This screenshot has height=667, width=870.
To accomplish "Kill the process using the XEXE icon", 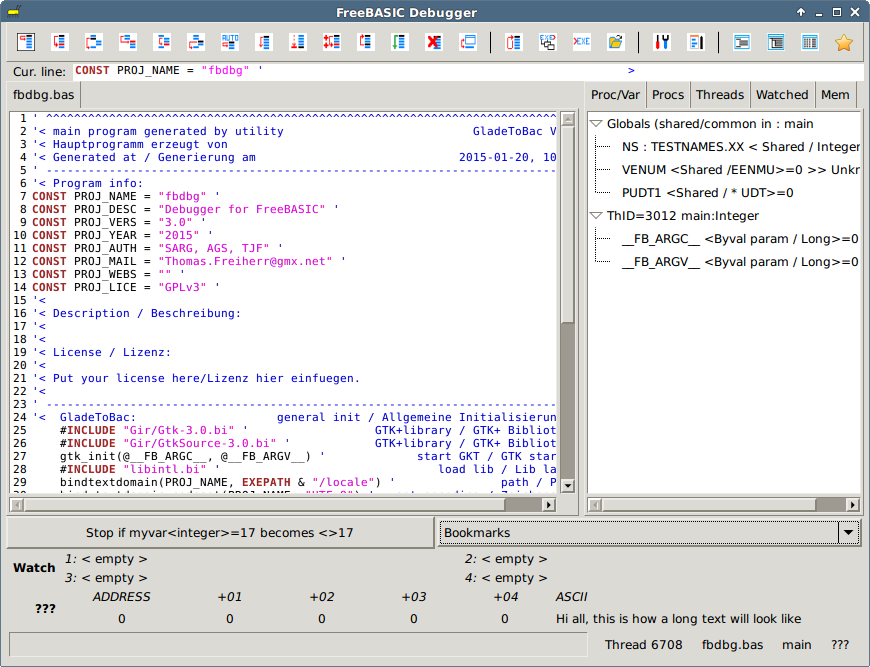I will coord(581,42).
